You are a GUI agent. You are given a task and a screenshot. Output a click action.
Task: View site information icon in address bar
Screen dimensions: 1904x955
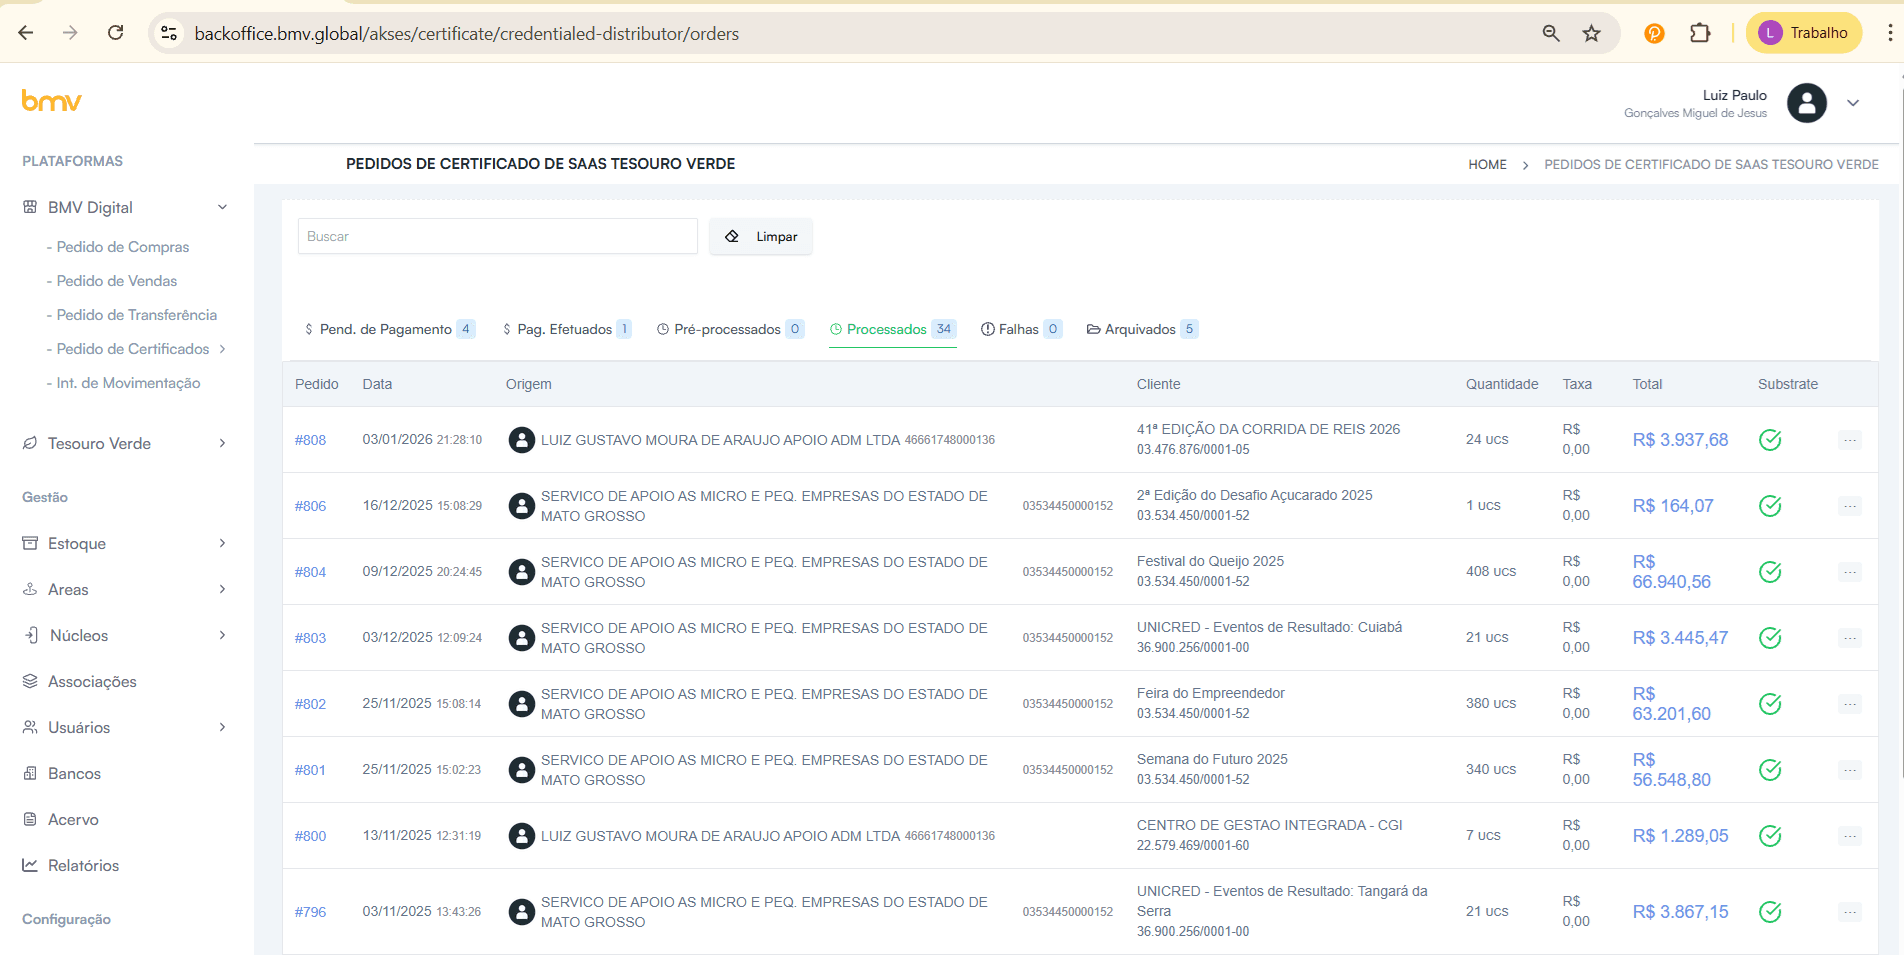tap(170, 33)
